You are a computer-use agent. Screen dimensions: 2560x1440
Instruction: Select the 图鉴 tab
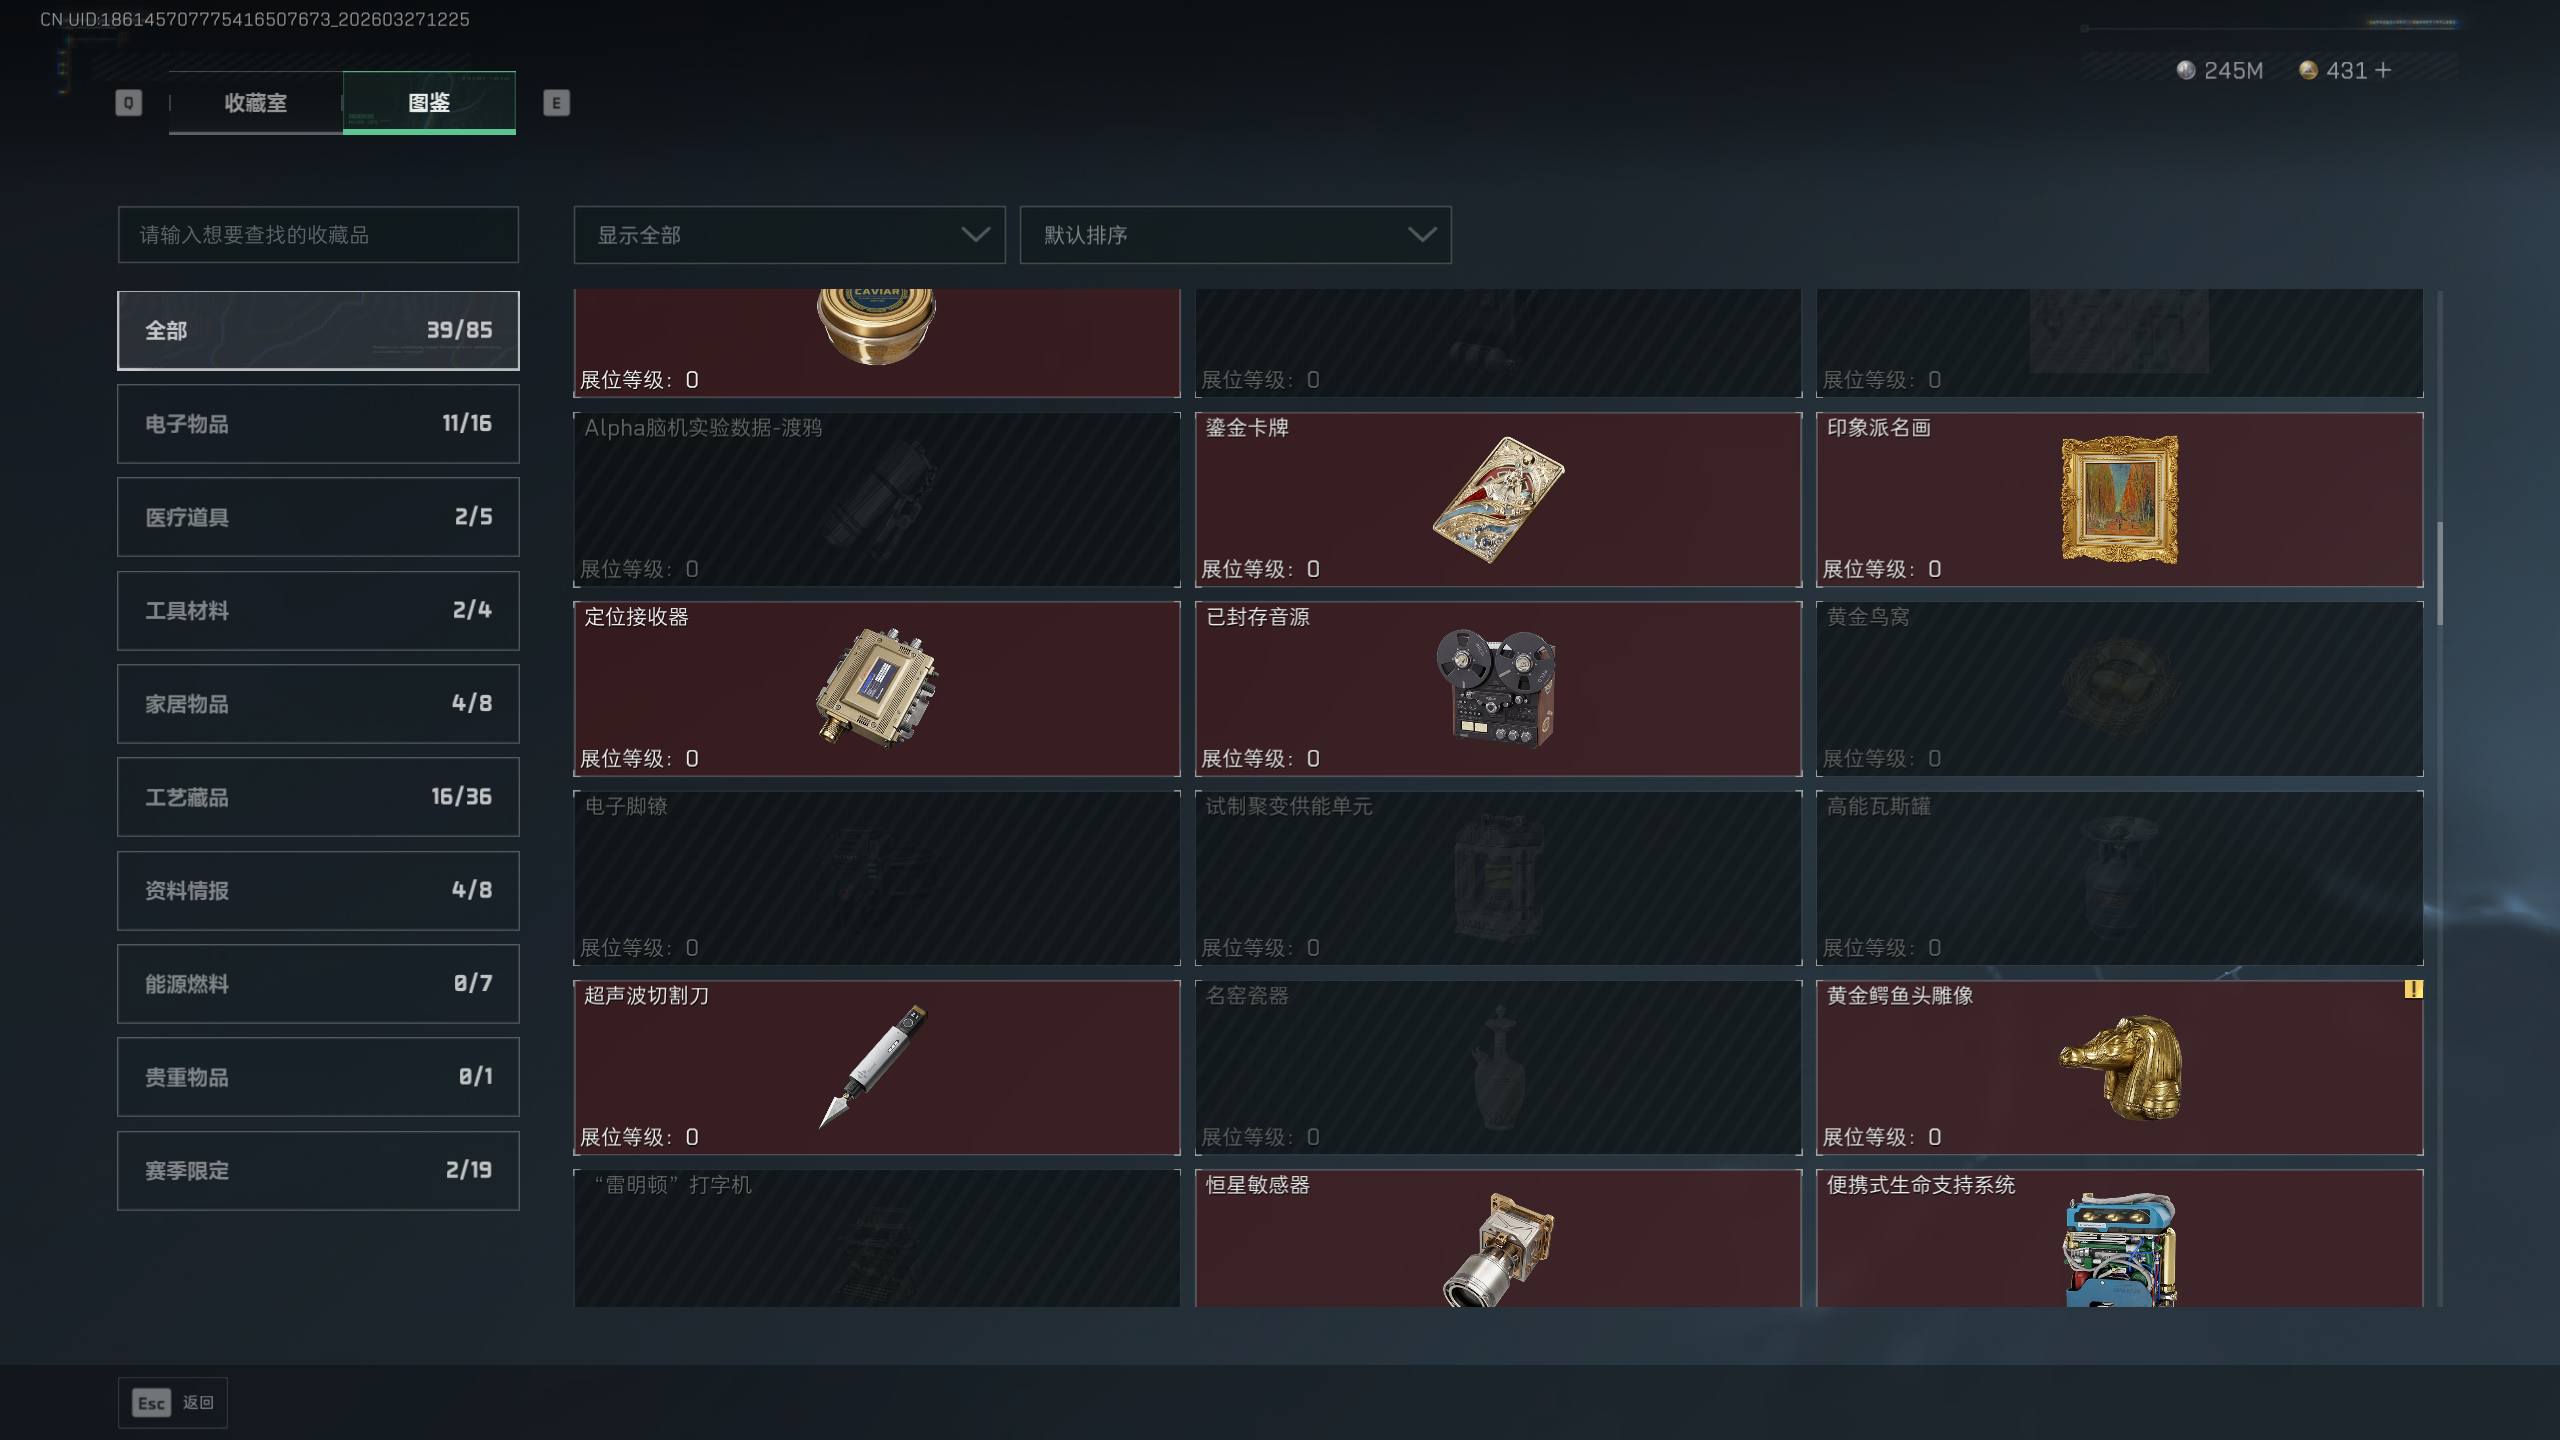coord(429,103)
